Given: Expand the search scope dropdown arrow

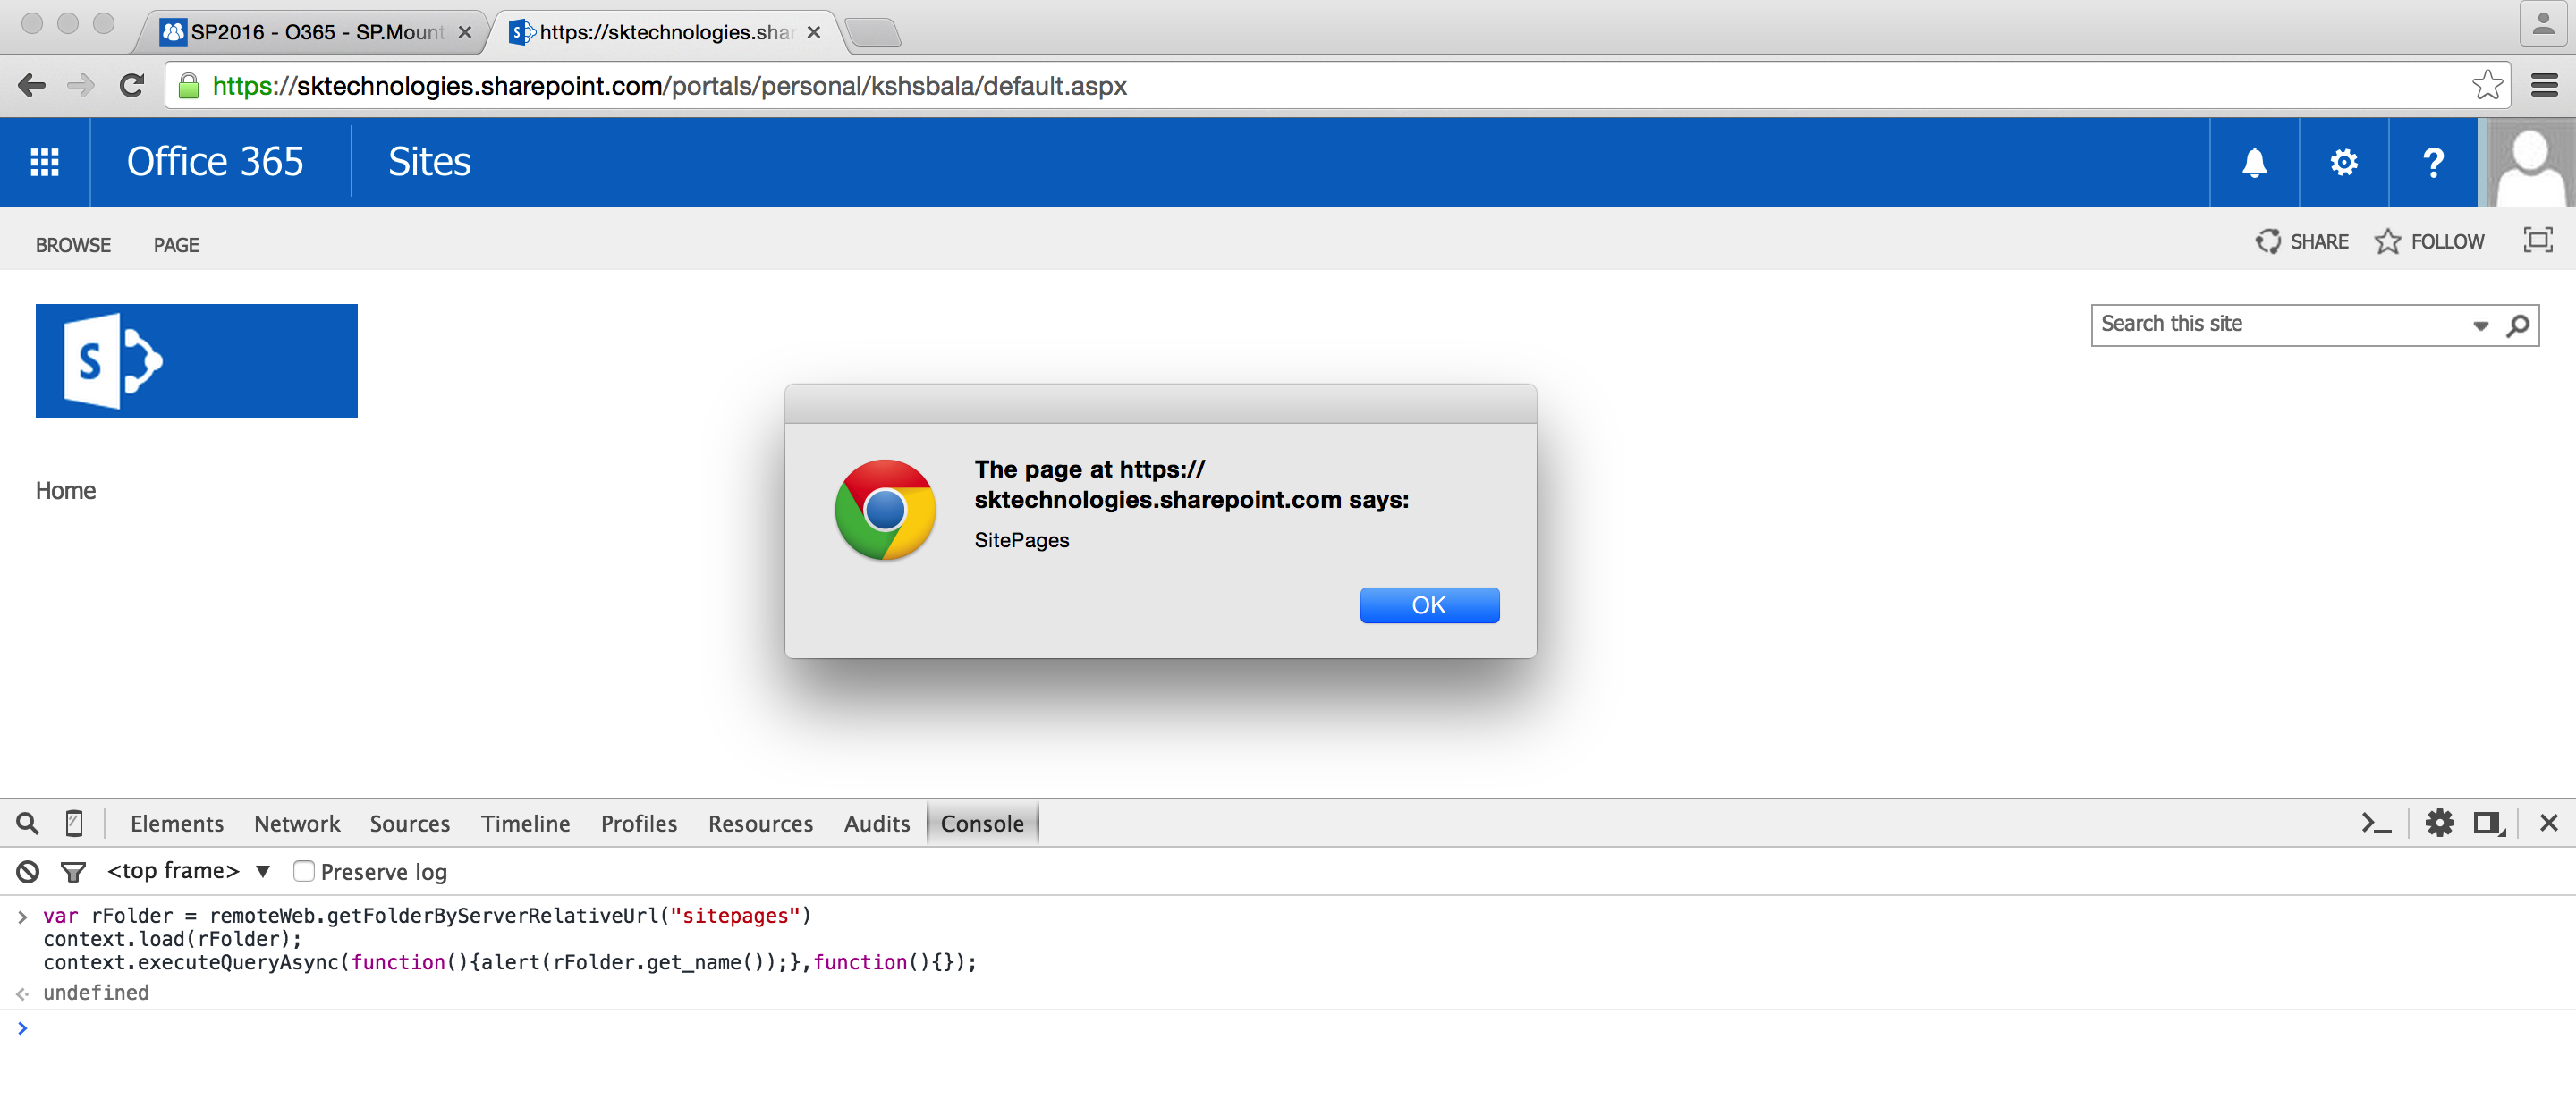Looking at the screenshot, I should pos(2480,326).
